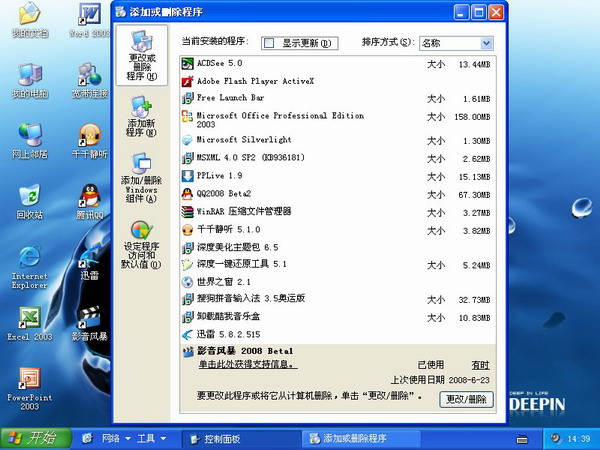
Task: Click the 67.30MB size for QQ2008
Action: coord(474,195)
